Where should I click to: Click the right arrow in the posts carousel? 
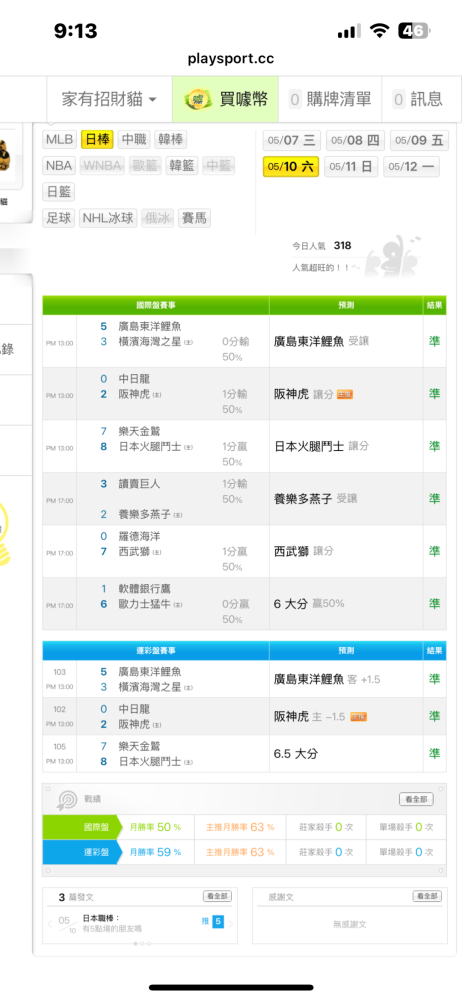[x=231, y=923]
